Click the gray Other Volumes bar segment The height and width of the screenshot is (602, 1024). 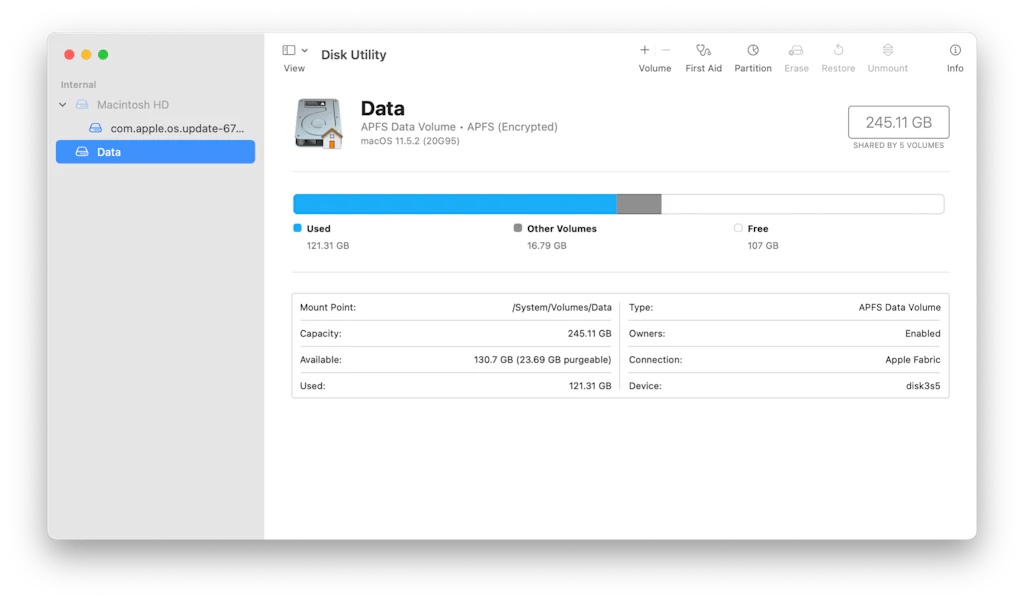click(x=639, y=204)
